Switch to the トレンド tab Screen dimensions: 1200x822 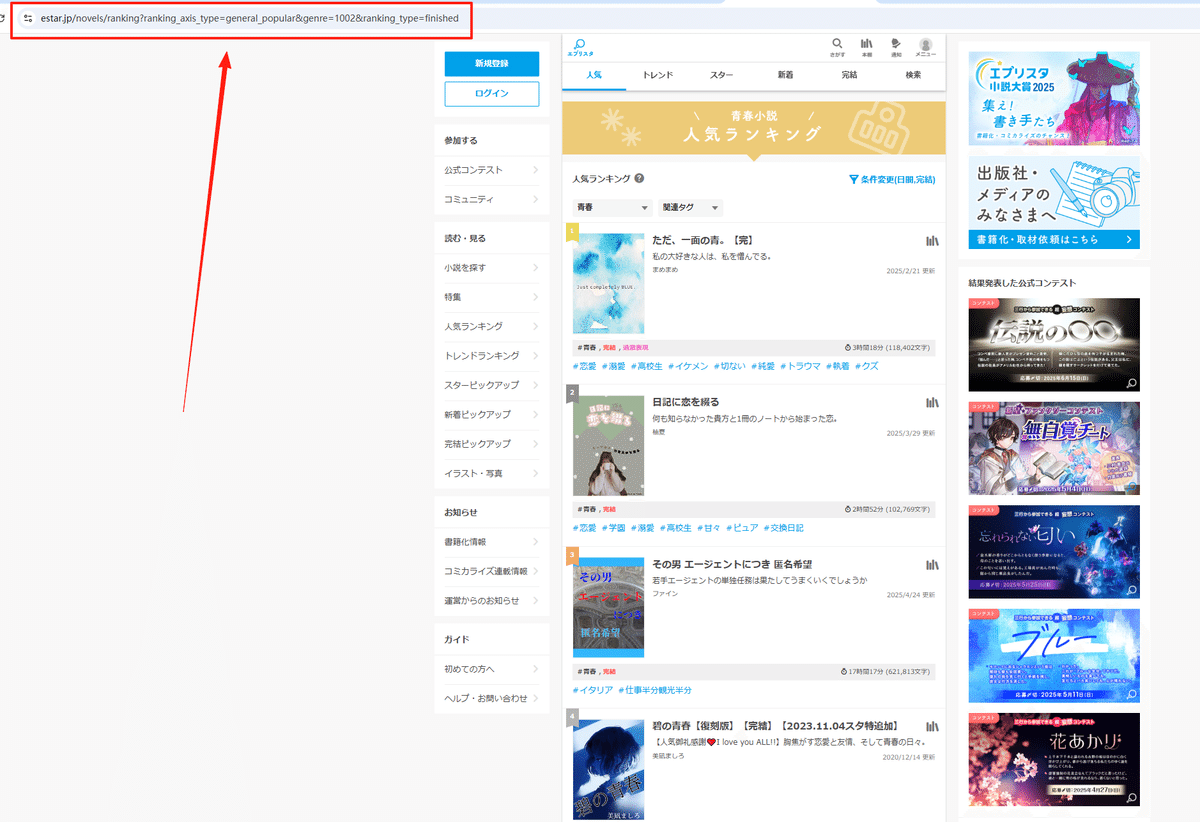658,76
